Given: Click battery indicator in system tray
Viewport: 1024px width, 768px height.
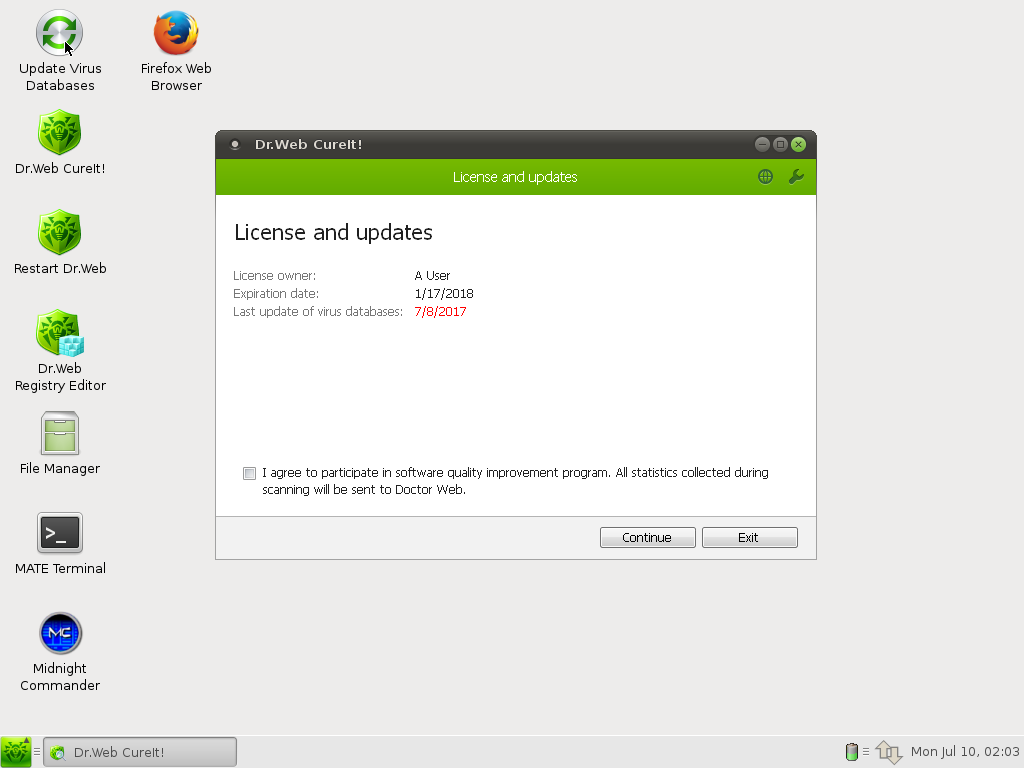Looking at the screenshot, I should (x=852, y=752).
